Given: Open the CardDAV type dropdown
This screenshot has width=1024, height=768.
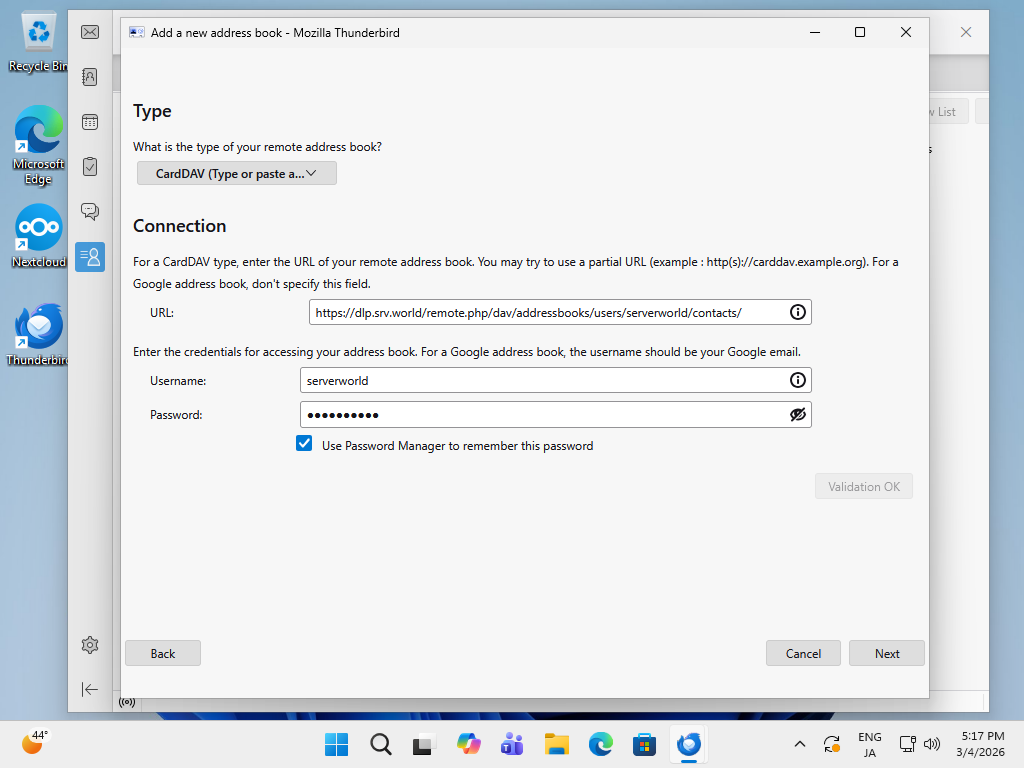Looking at the screenshot, I should 237,174.
